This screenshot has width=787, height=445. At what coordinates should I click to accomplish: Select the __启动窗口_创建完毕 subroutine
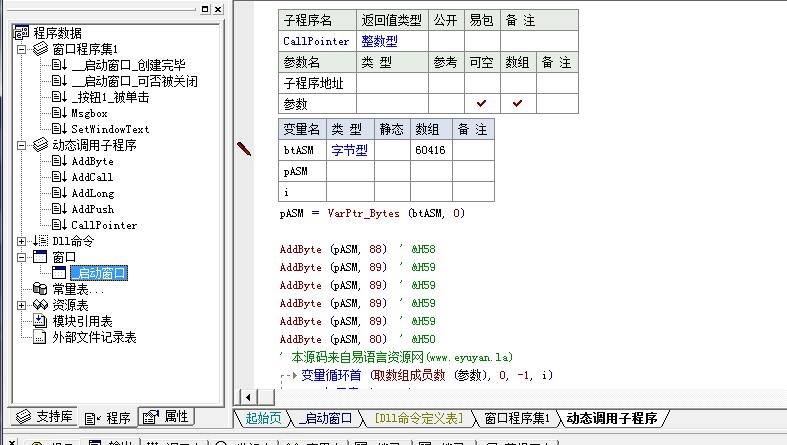pyautogui.click(x=128, y=65)
